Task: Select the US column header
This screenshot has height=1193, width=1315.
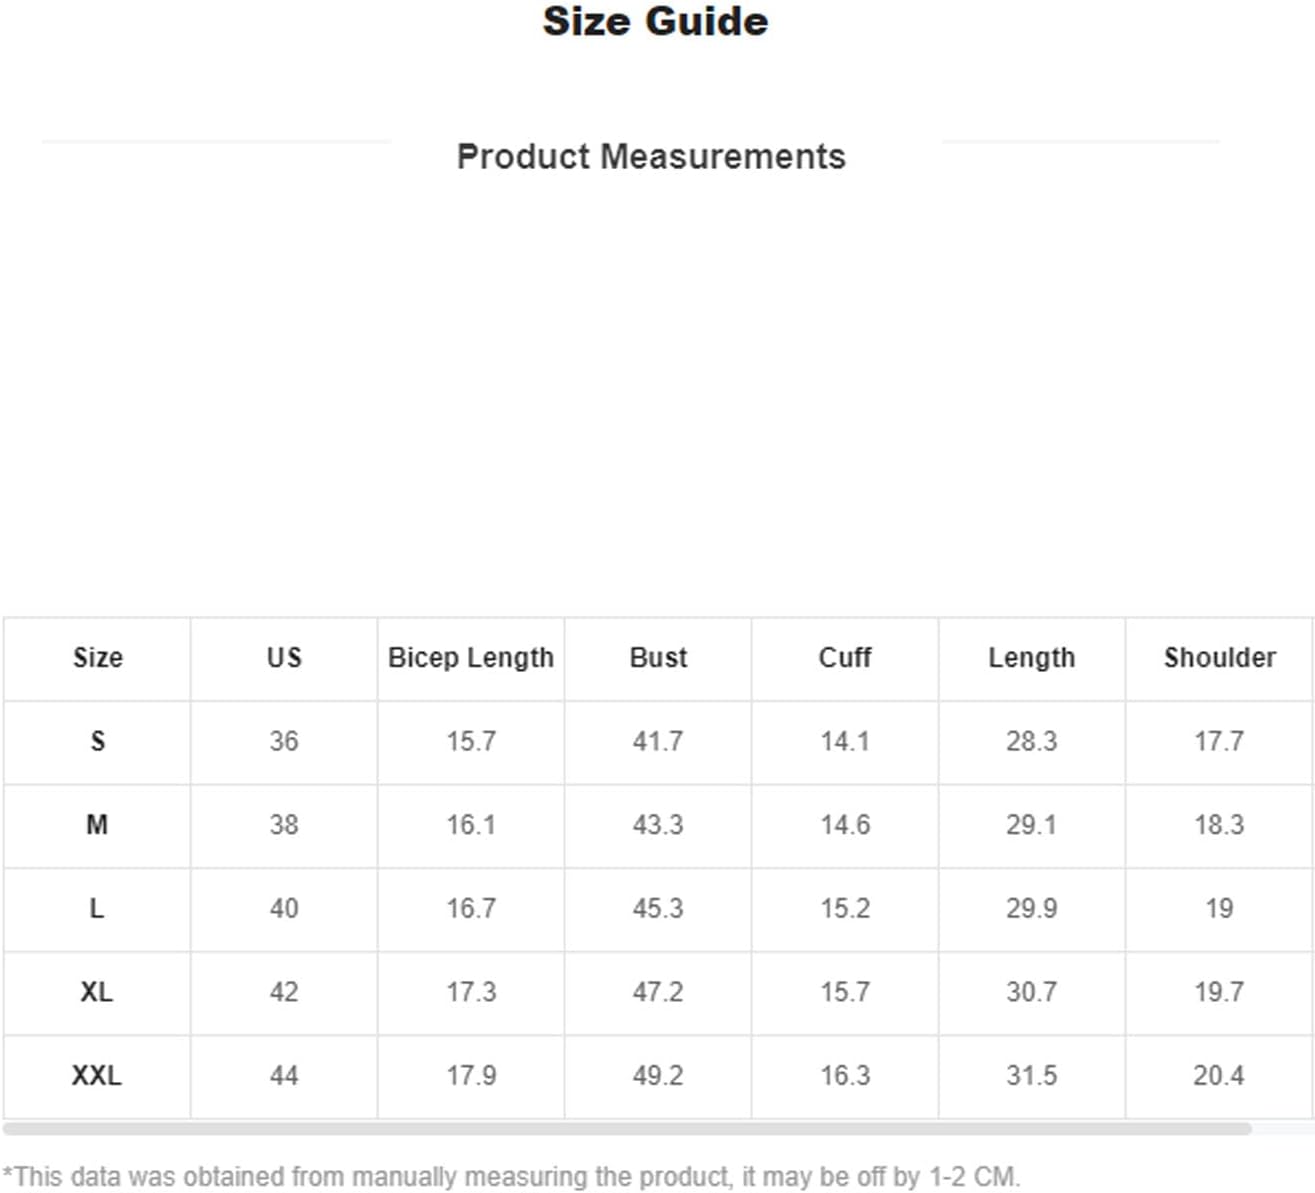Action: 284,658
